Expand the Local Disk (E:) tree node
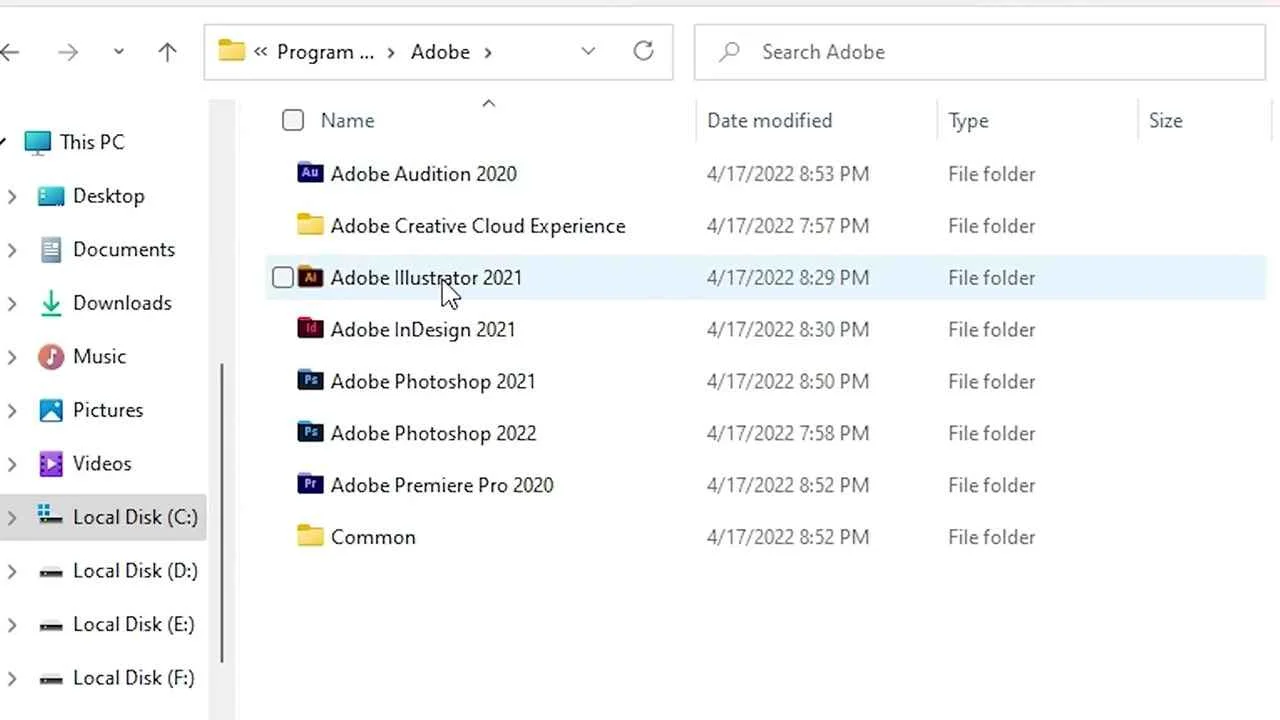This screenshot has height=720, width=1280. tap(12, 625)
